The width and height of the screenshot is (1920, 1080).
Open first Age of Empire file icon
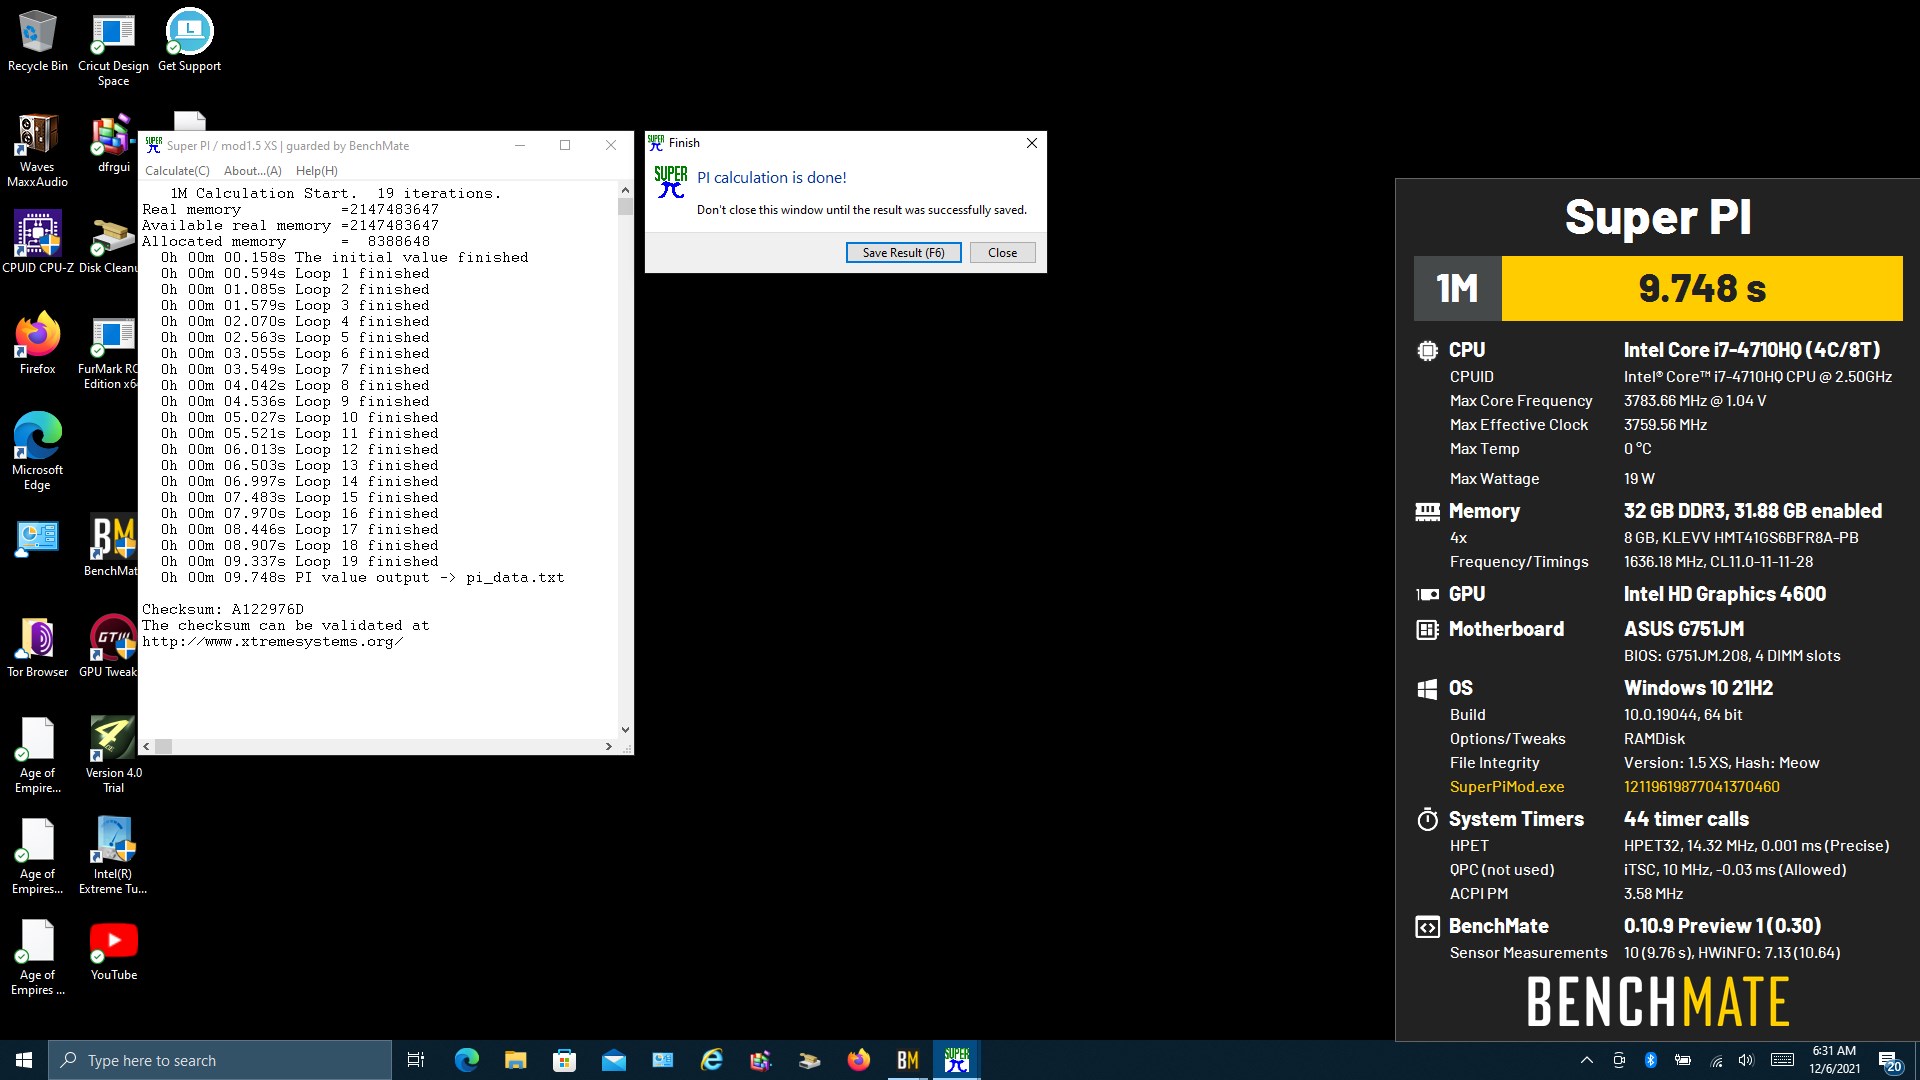coord(37,755)
